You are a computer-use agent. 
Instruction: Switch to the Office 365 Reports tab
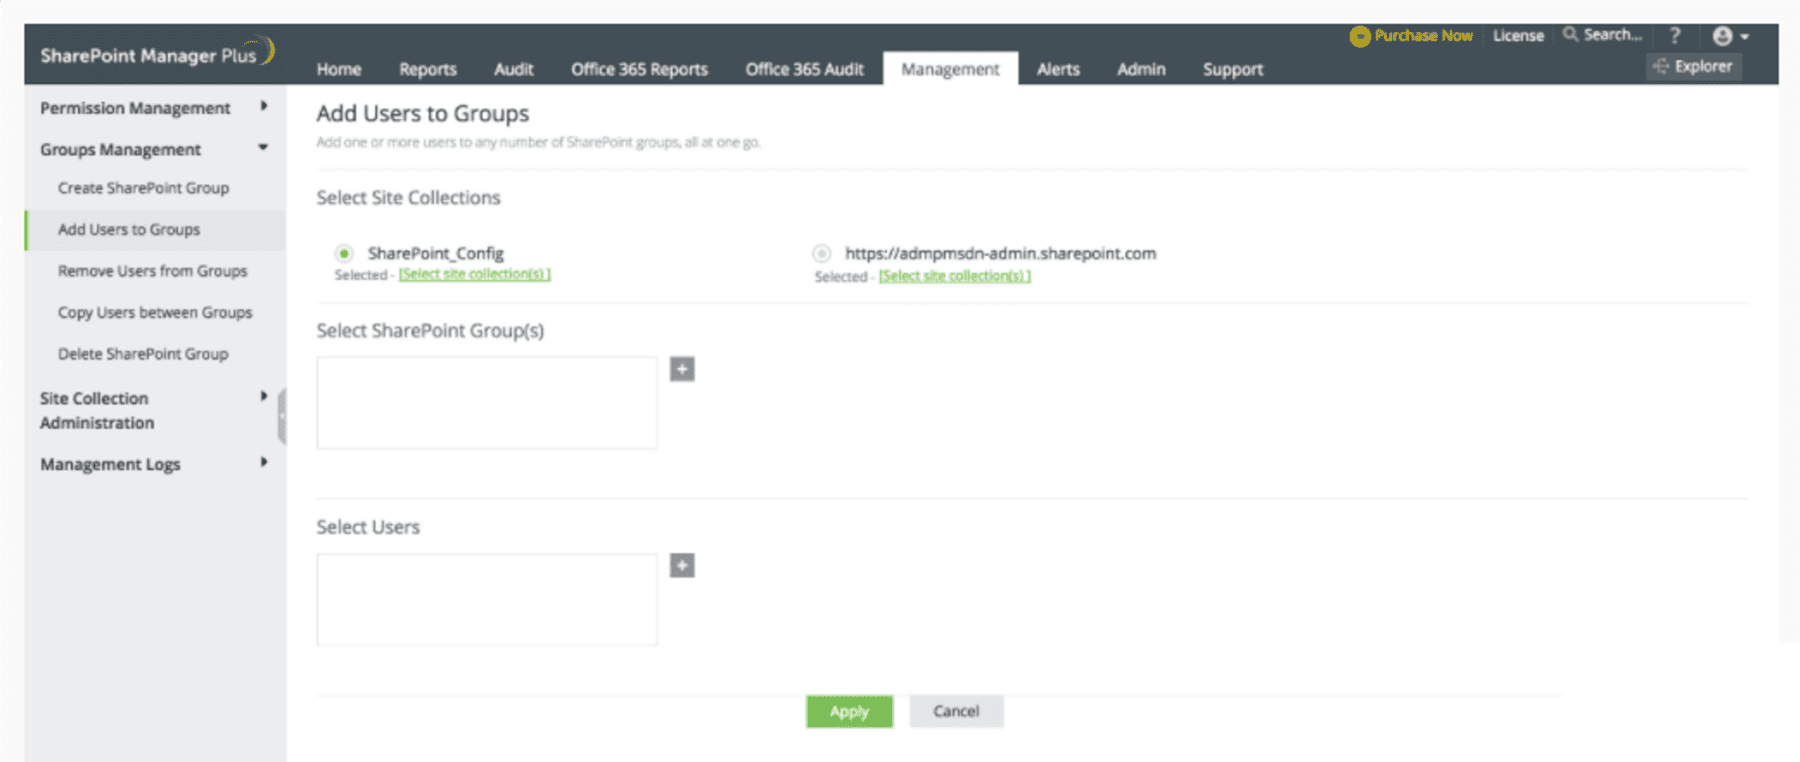pyautogui.click(x=639, y=69)
